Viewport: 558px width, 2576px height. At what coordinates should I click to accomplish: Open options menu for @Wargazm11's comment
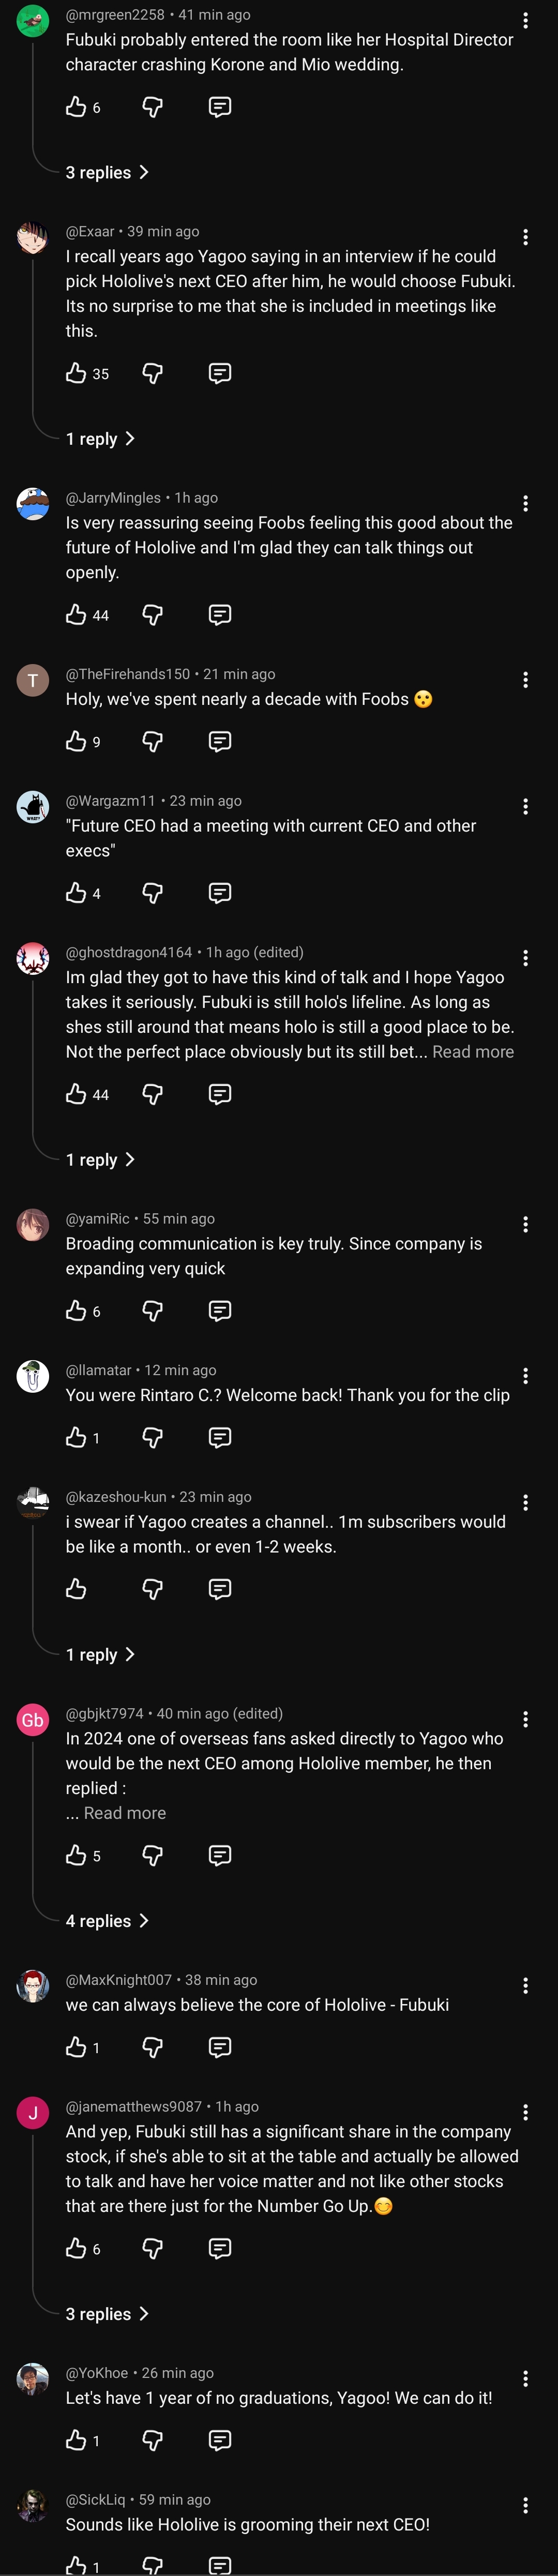[x=525, y=806]
